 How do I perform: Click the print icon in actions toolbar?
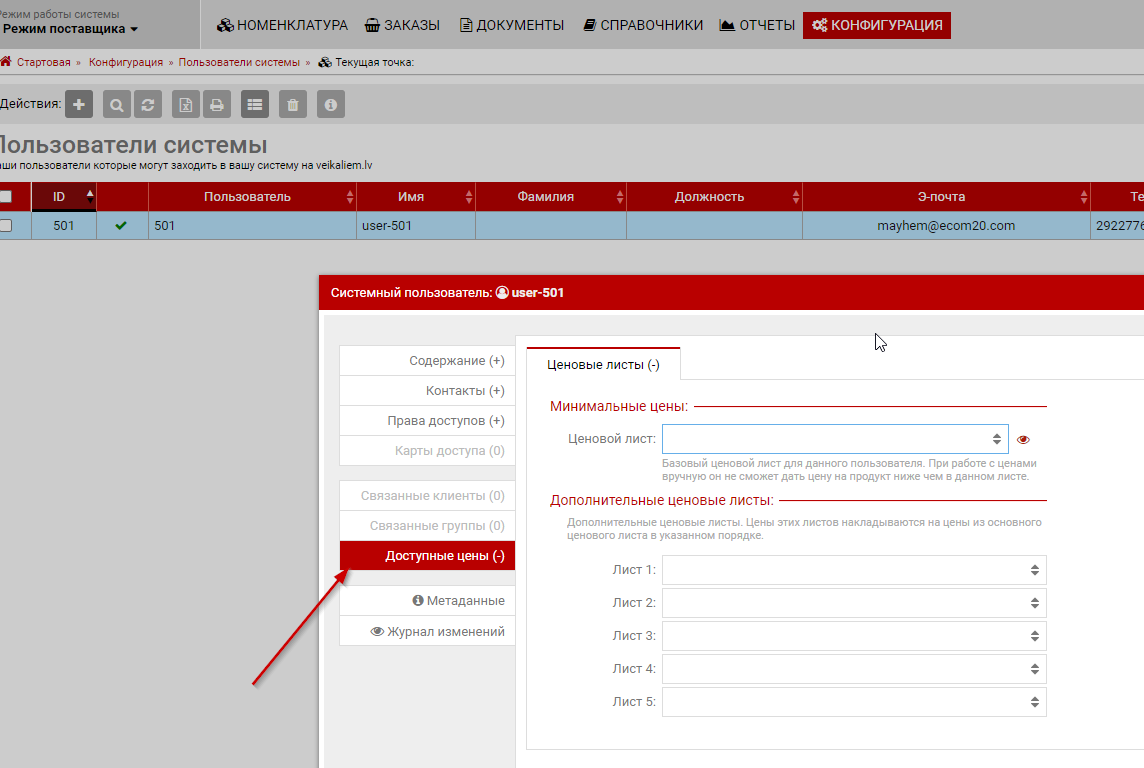pos(216,104)
